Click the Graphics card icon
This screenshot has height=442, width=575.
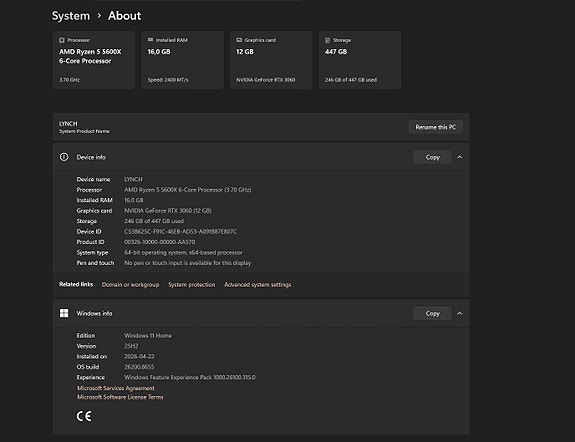click(x=239, y=40)
